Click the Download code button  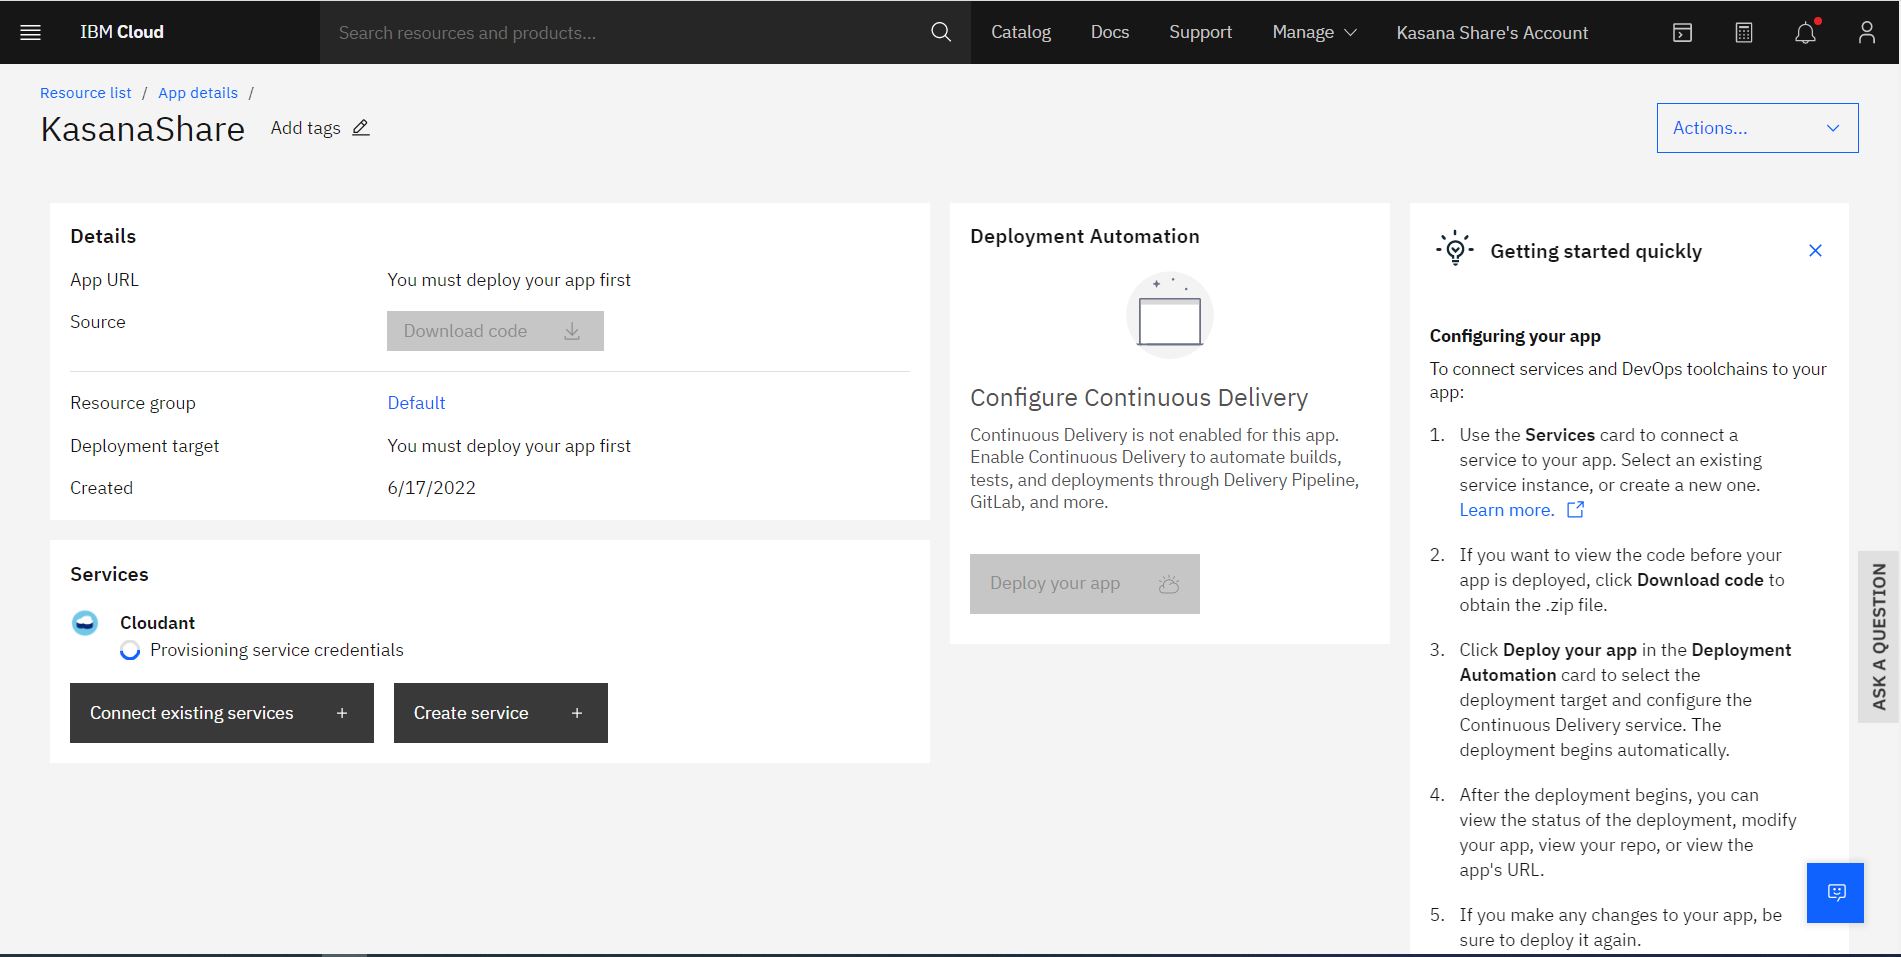click(x=495, y=331)
